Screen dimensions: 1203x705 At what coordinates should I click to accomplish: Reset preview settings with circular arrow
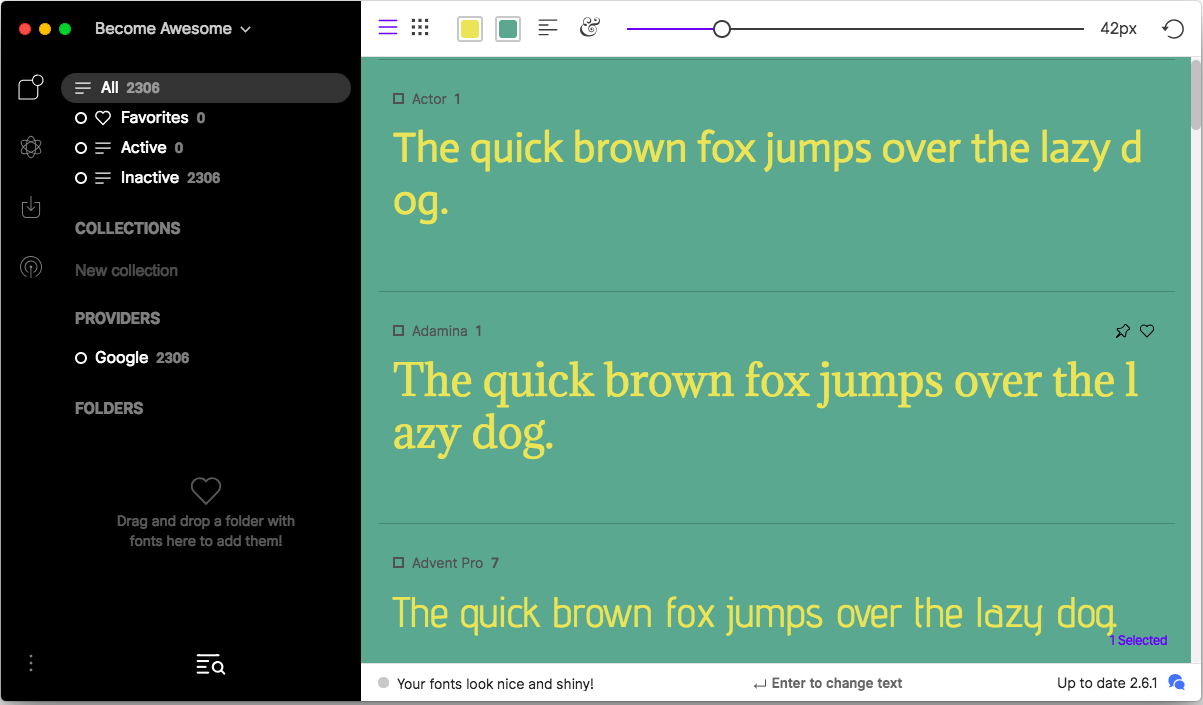pos(1173,29)
